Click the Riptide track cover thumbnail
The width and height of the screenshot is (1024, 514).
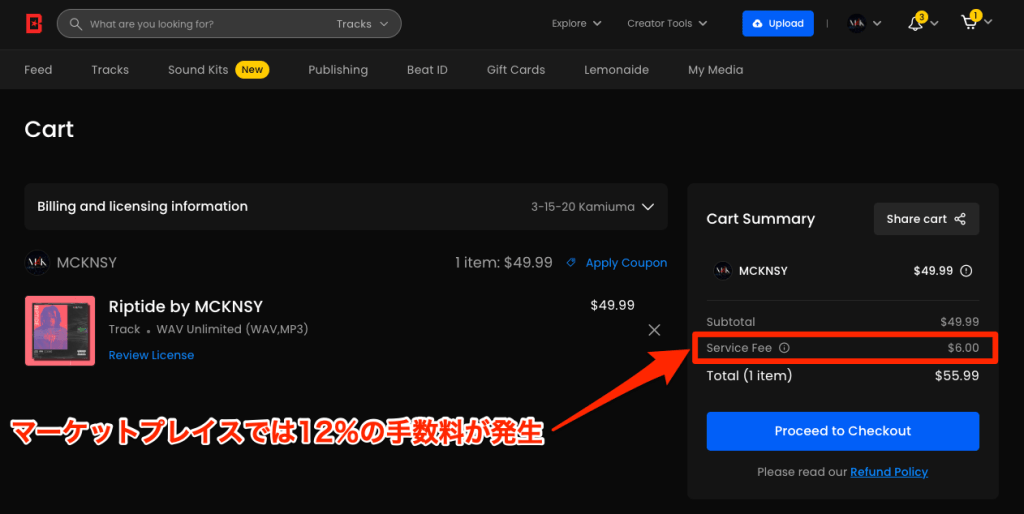[x=60, y=330]
